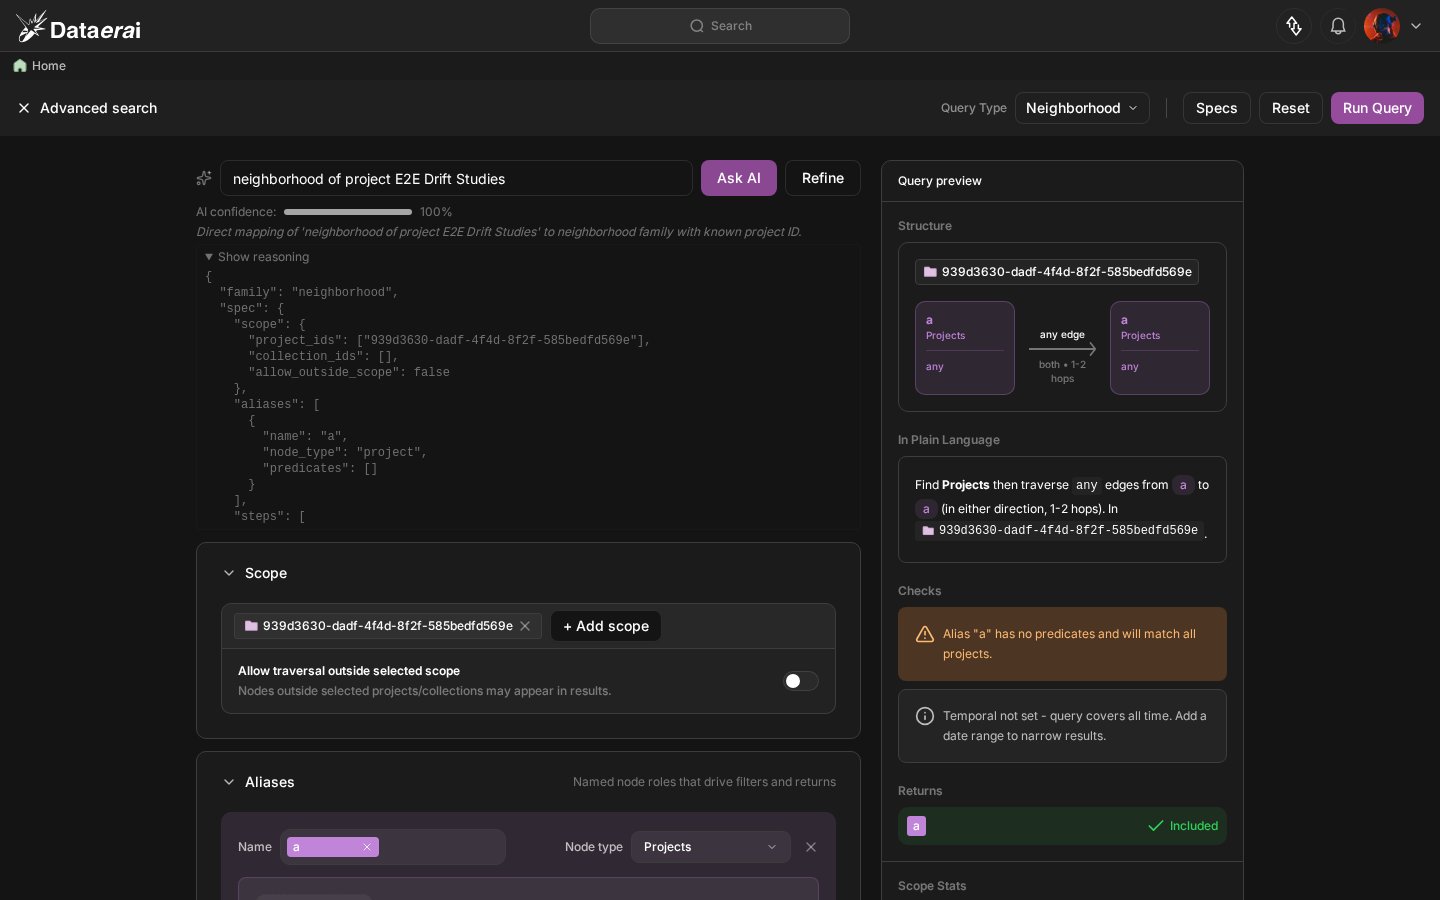Click the Home house icon
This screenshot has height=900, width=1440.
coord(20,66)
